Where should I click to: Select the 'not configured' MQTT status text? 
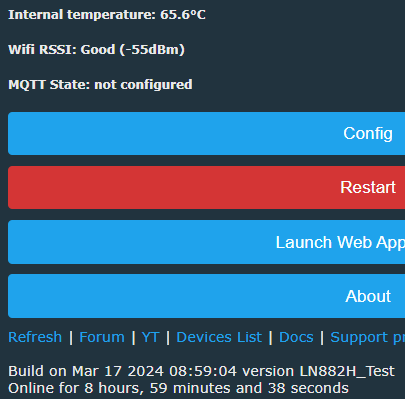click(143, 85)
